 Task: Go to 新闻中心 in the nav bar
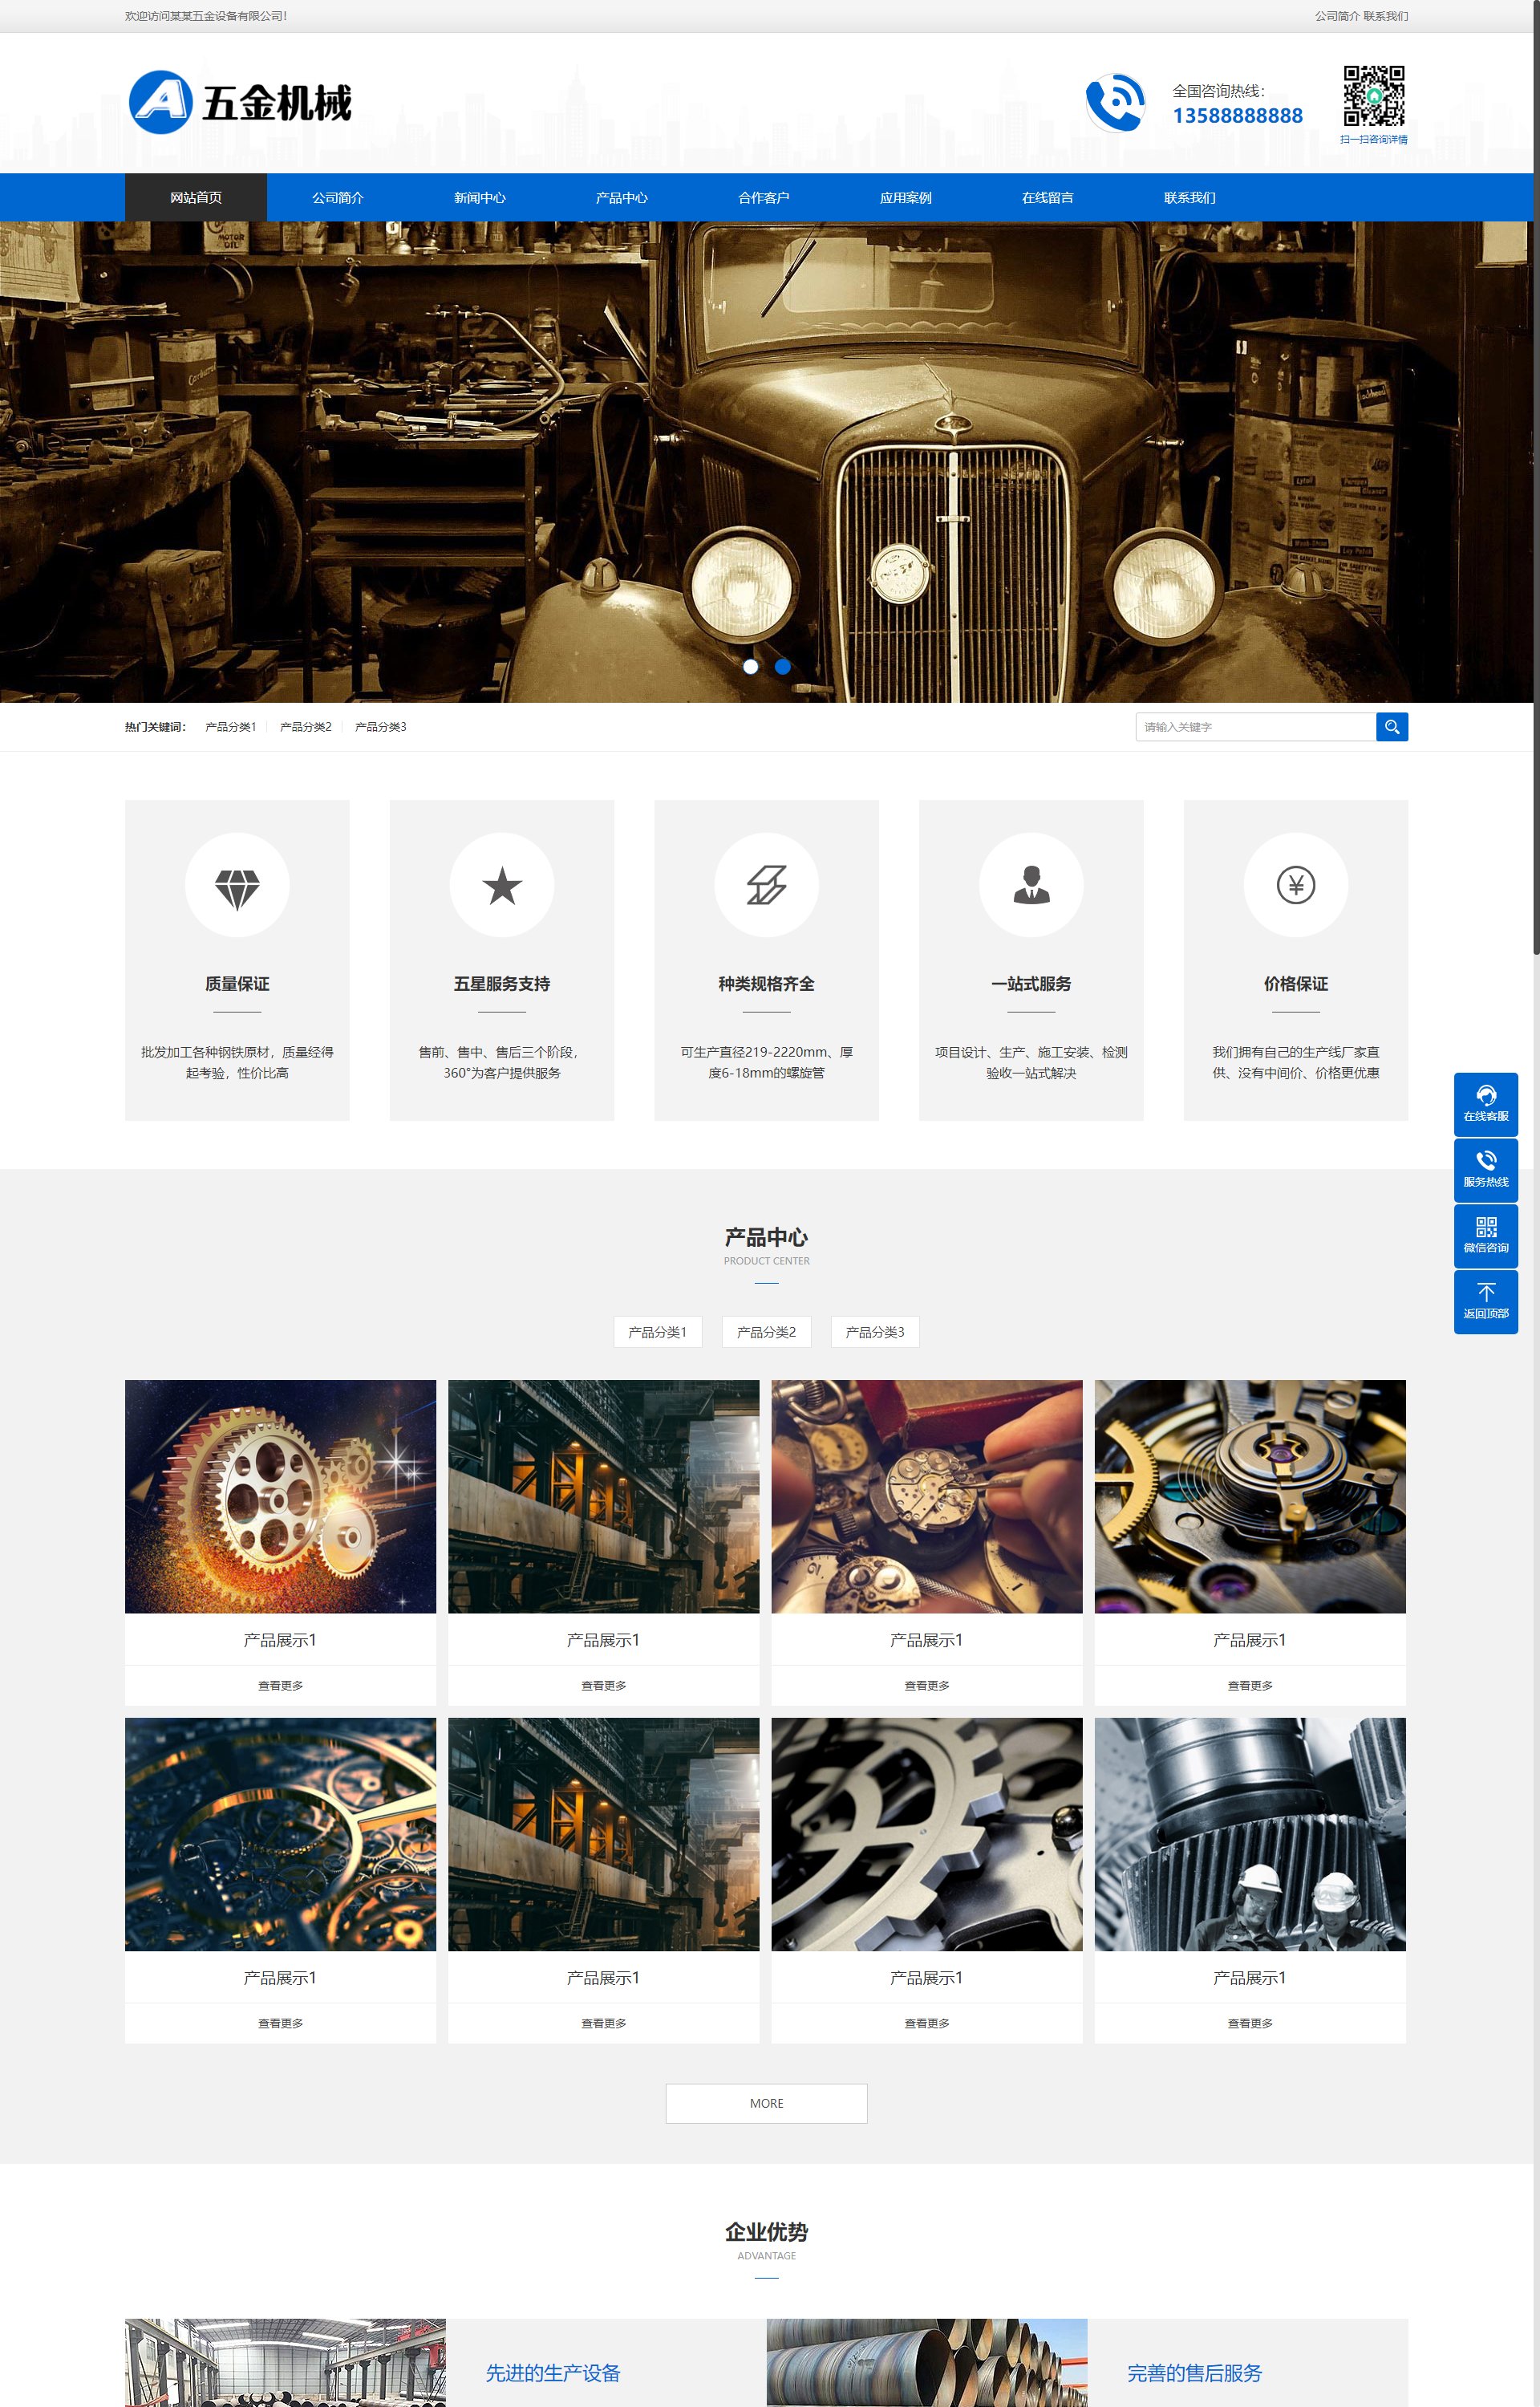(x=479, y=198)
